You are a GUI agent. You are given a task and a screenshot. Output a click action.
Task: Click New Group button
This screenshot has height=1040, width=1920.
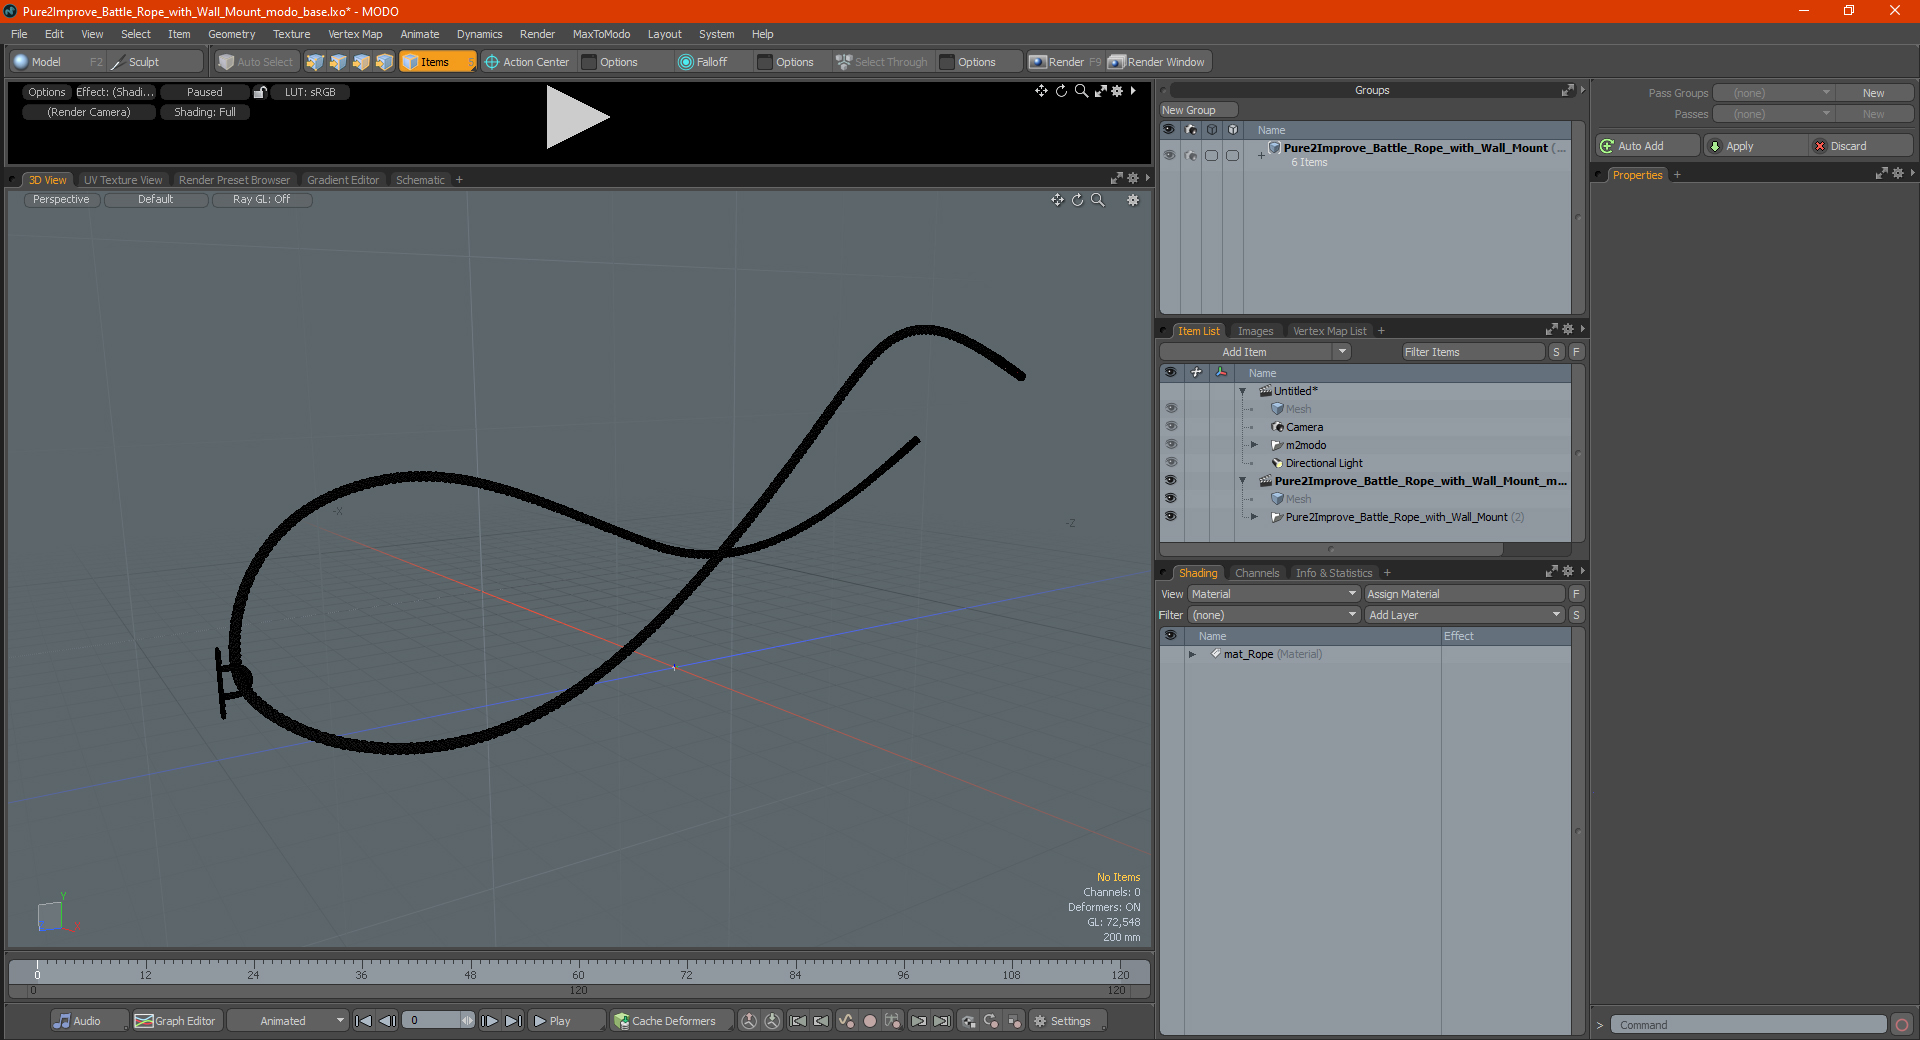[x=1198, y=110]
